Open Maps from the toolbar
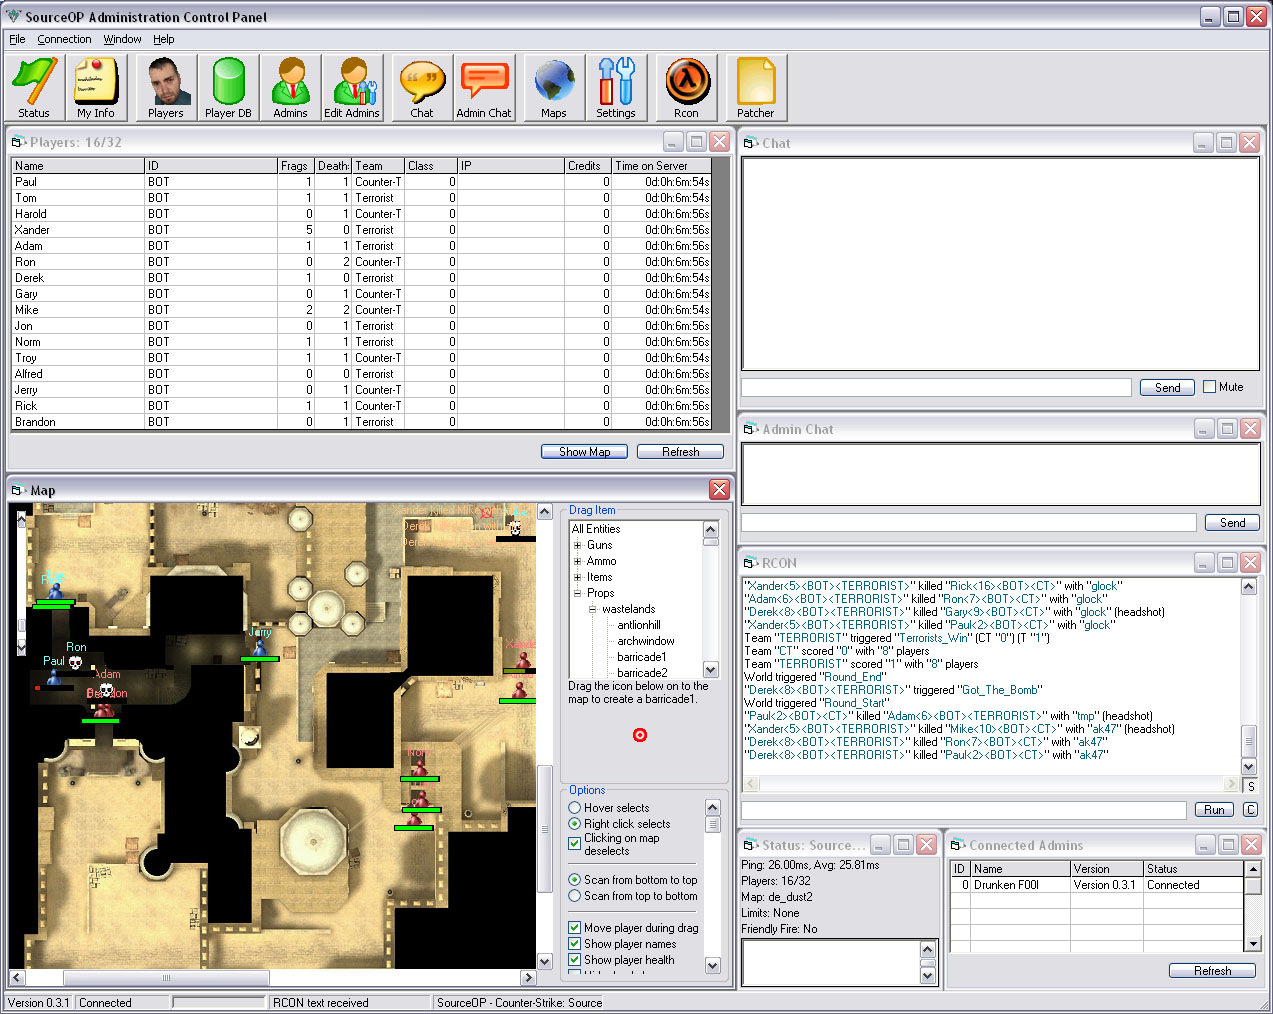This screenshot has width=1273, height=1014. 554,88
